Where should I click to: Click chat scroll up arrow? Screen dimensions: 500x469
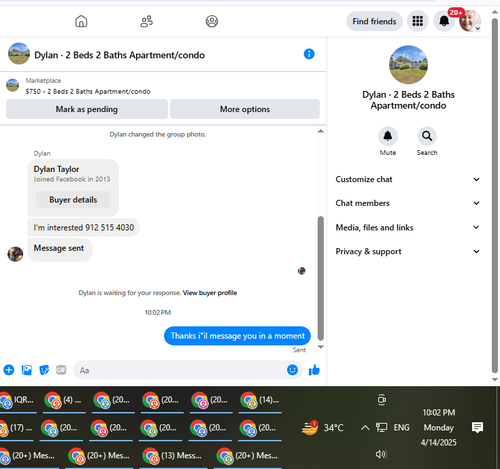321,131
